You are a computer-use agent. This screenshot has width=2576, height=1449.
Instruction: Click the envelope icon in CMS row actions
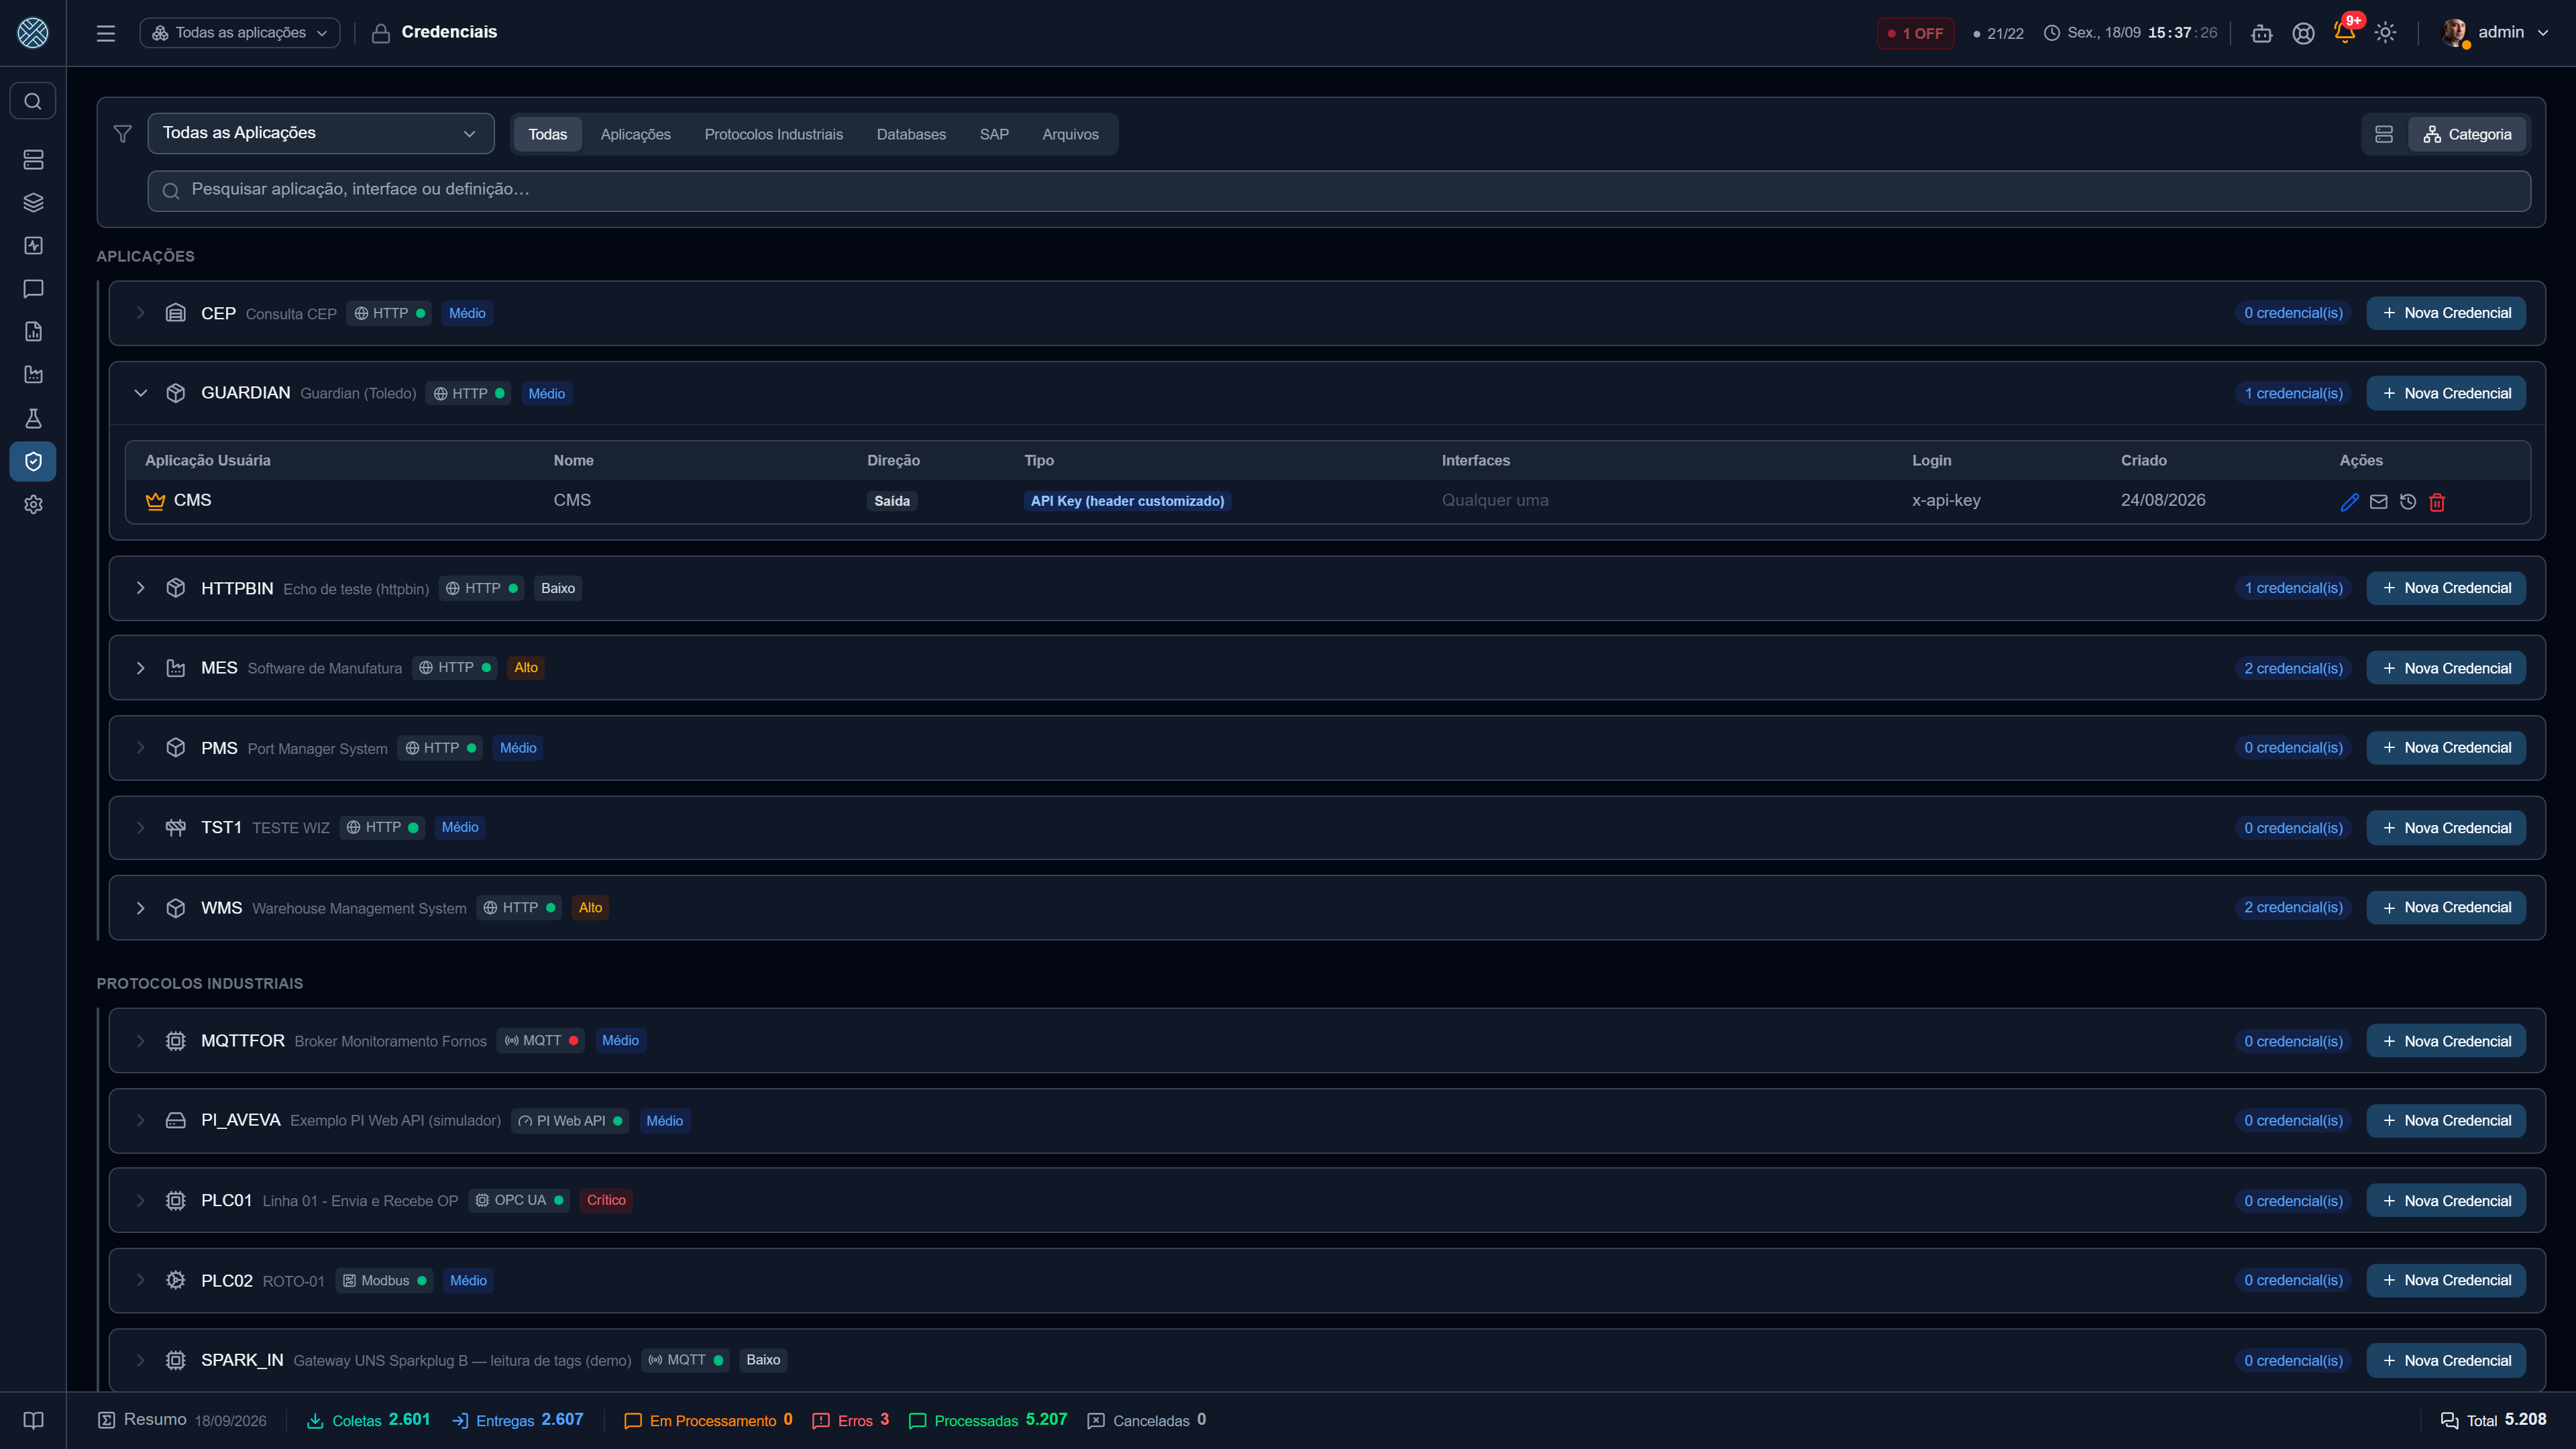pos(2379,502)
